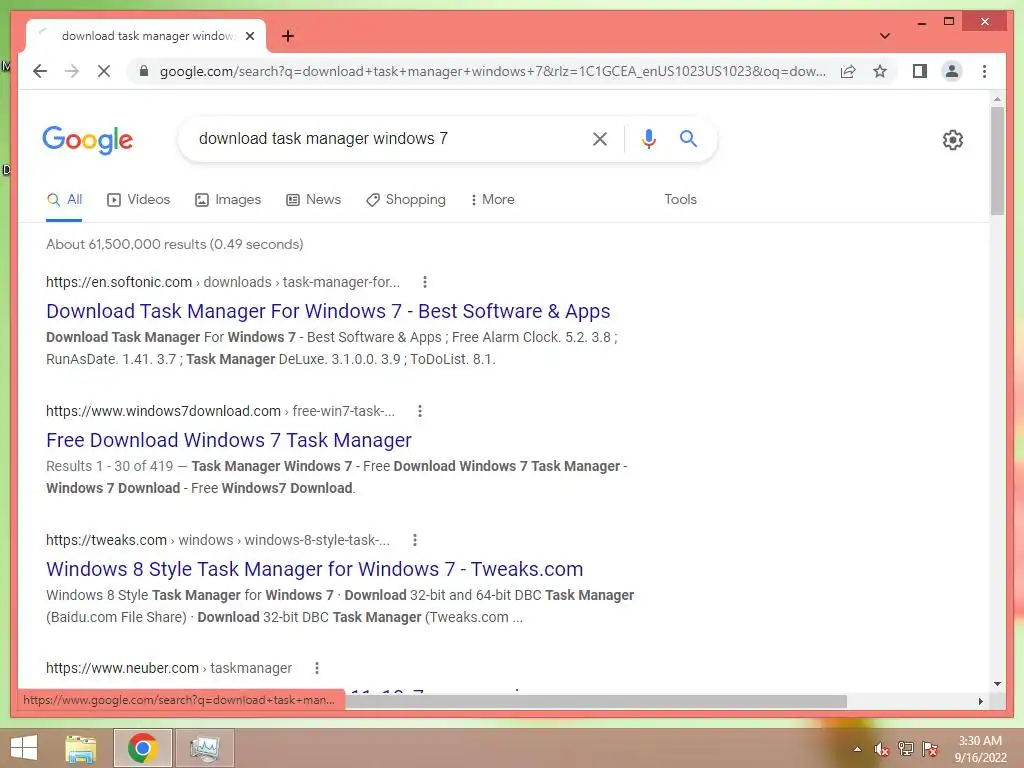Screen dimensions: 1024x768
Task: Open Windows 8 Style Task Manager link
Action: 314,569
